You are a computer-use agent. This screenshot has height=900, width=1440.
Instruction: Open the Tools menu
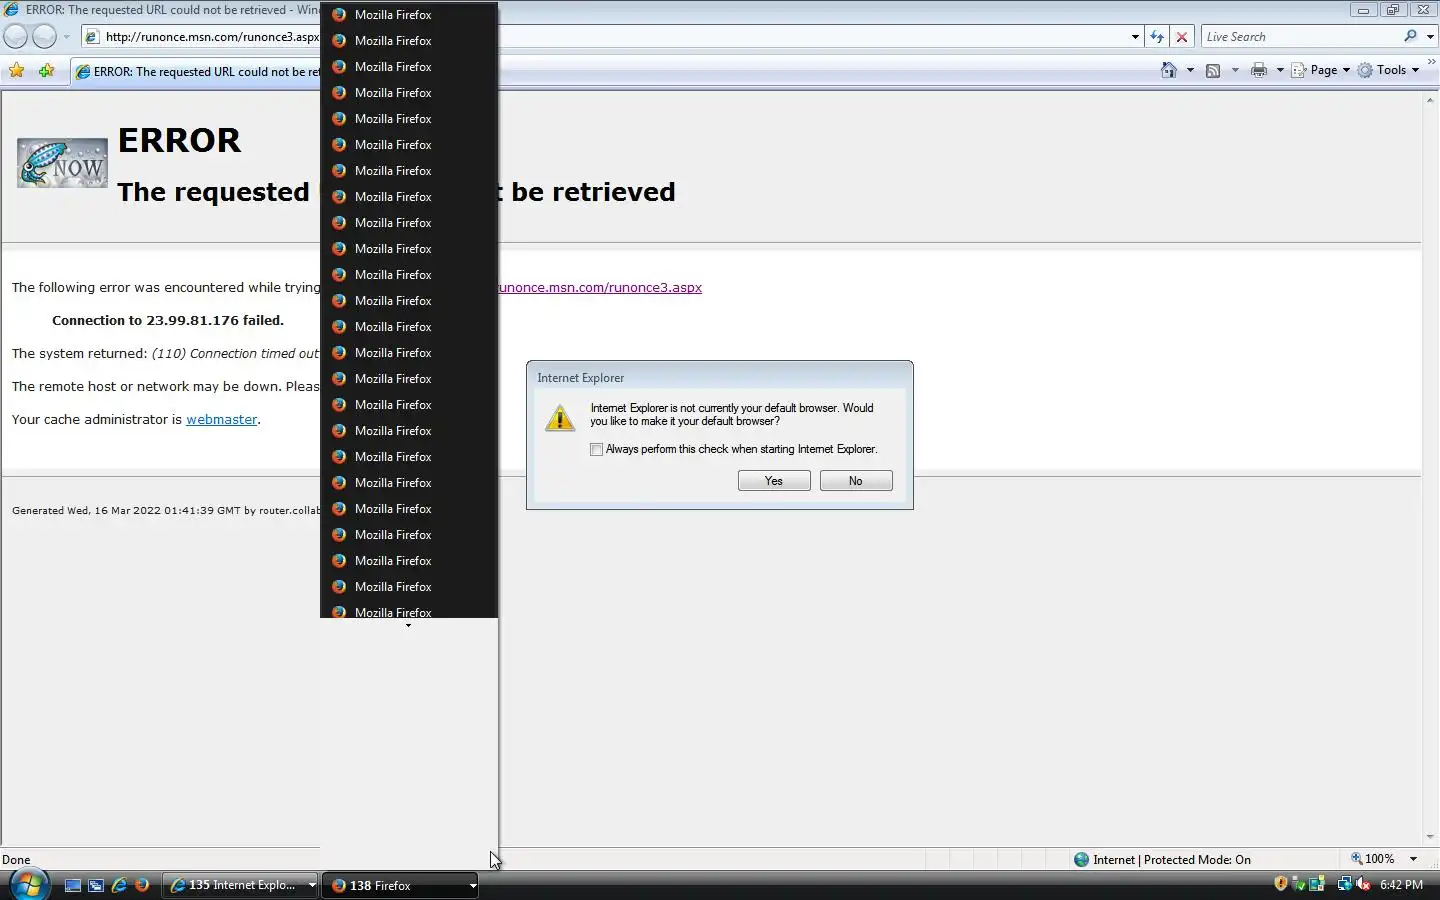(1388, 70)
